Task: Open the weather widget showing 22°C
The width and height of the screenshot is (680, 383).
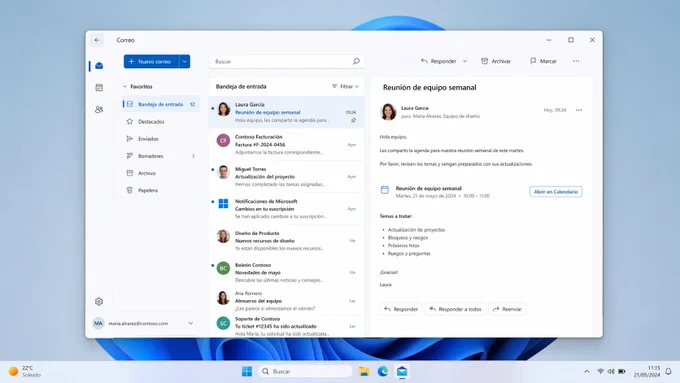Action: [x=25, y=372]
